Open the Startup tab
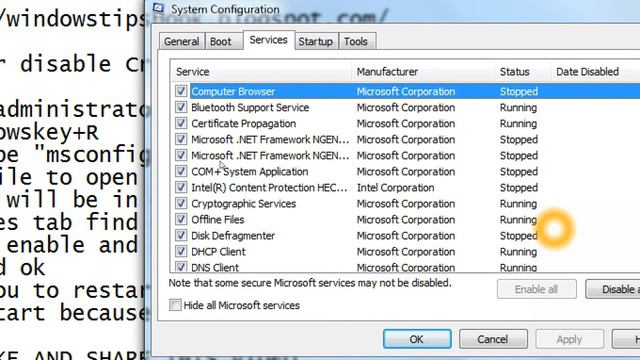 click(x=316, y=42)
